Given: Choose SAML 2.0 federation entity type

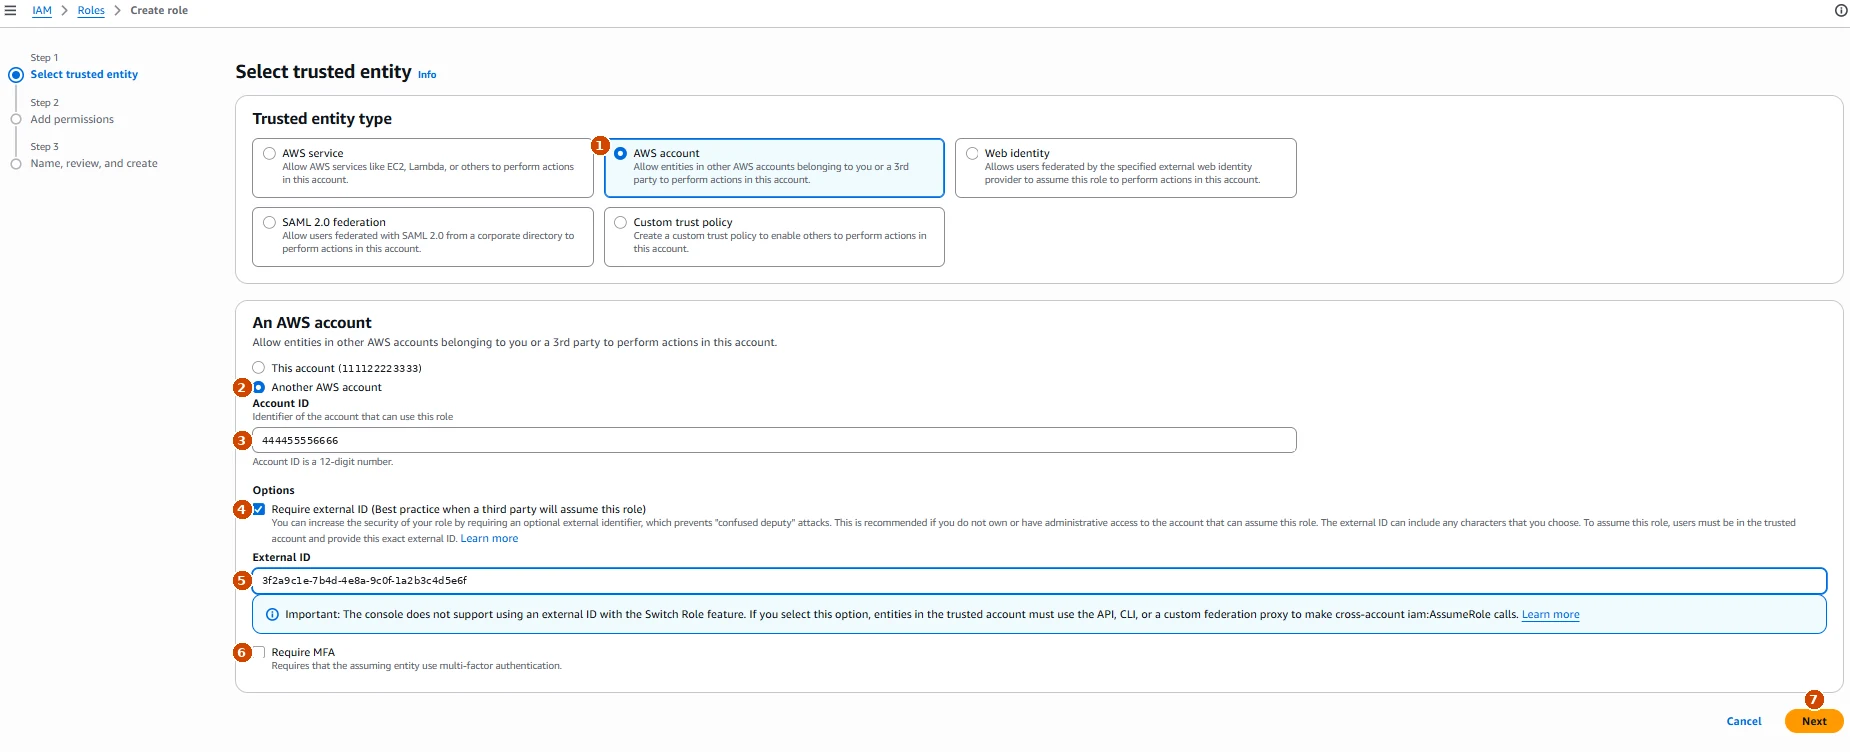Looking at the screenshot, I should [x=269, y=222].
